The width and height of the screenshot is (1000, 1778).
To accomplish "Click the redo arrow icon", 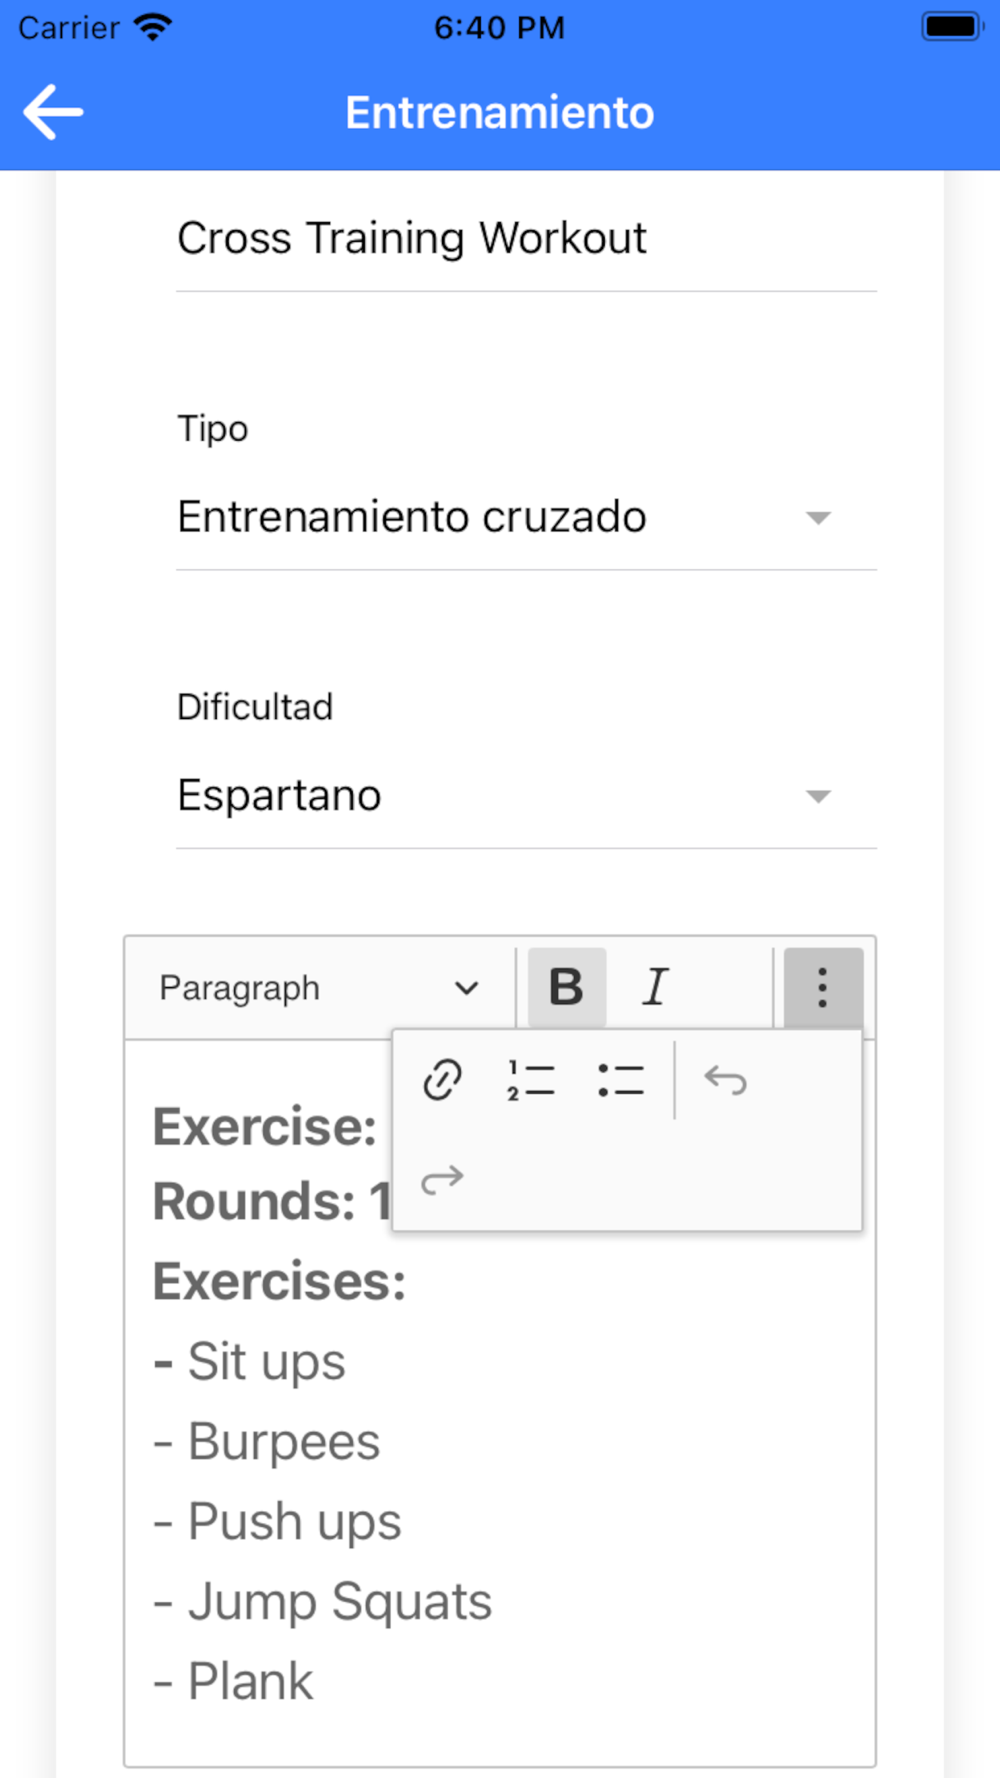I will (x=442, y=1180).
